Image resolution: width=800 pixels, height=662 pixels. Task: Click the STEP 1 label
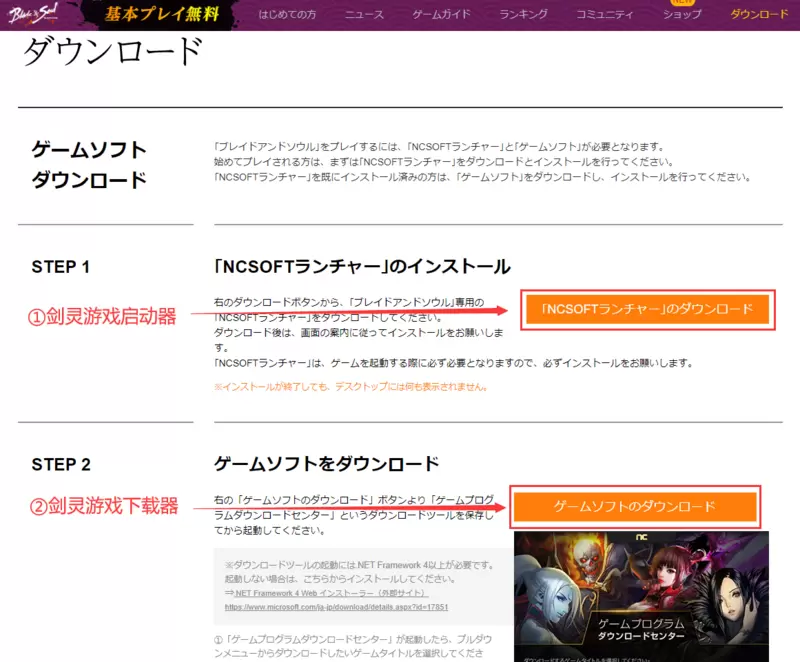click(60, 267)
